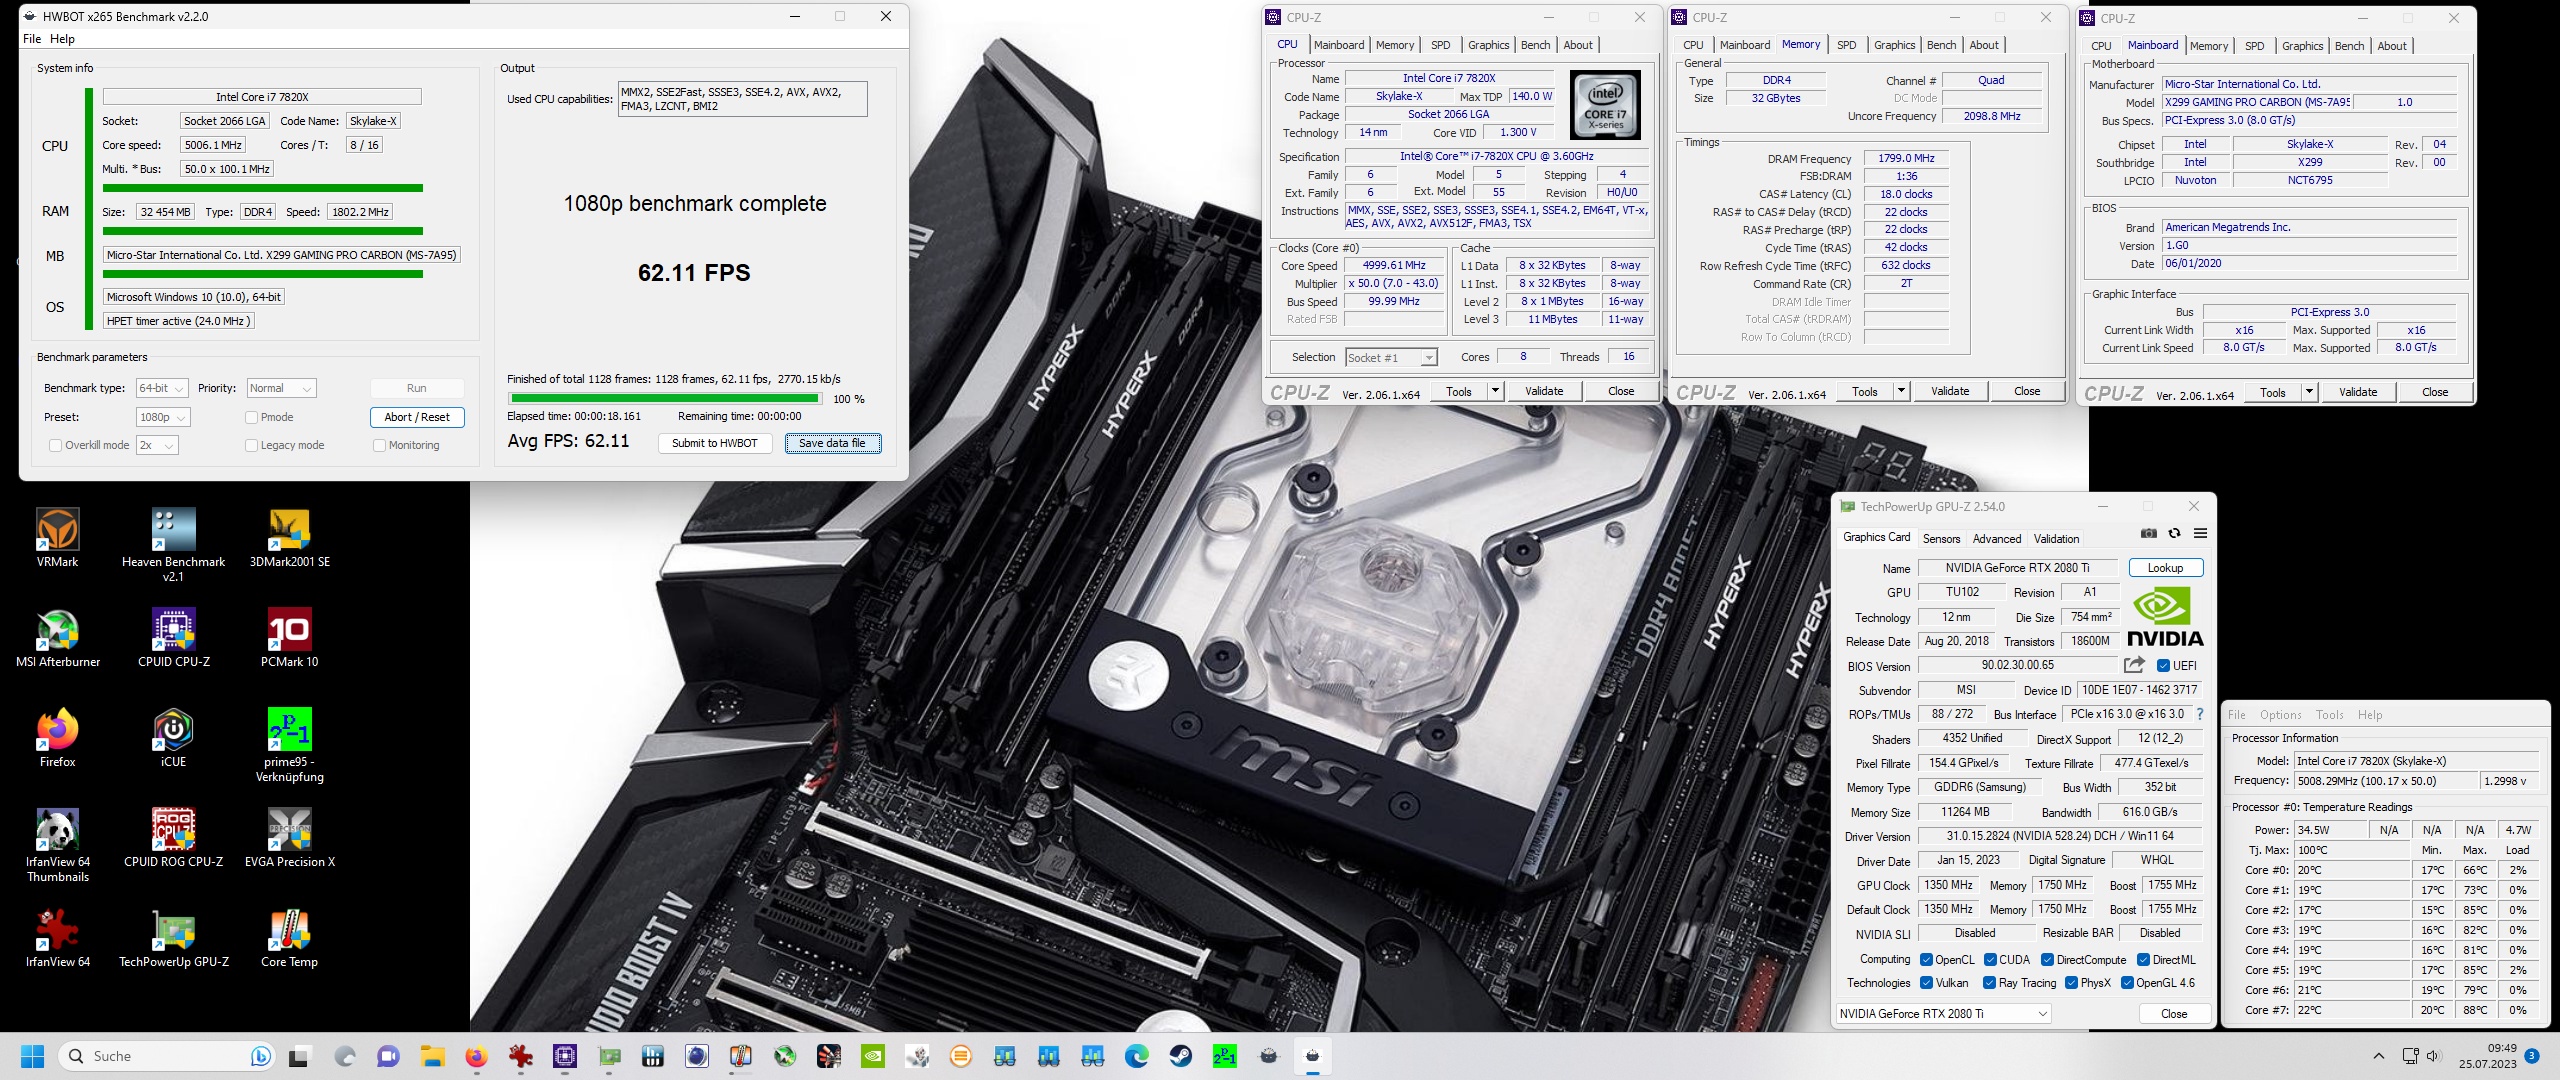The width and height of the screenshot is (2560, 1080).
Task: Click the Lookup button in GPU-Z
Action: pos(2165,568)
